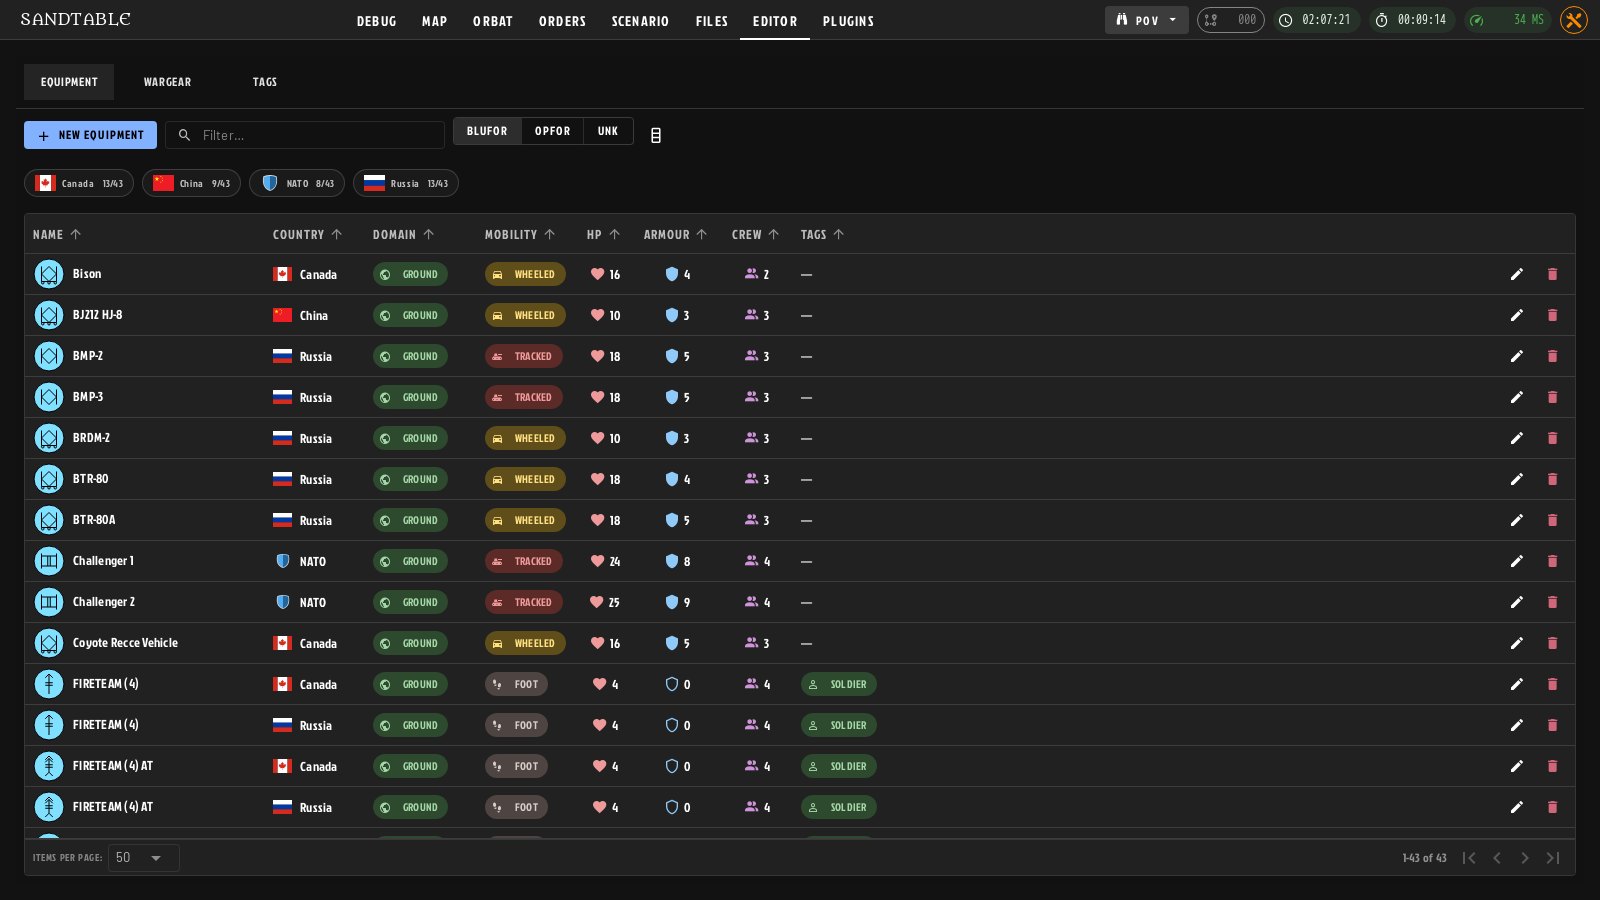Click the compact list density icon

(656, 135)
